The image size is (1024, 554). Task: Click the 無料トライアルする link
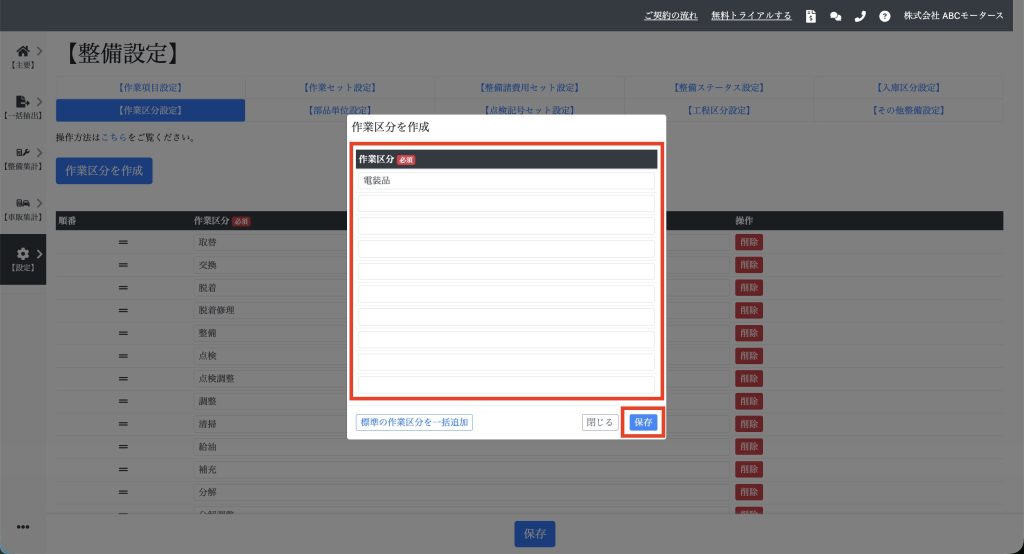click(751, 16)
